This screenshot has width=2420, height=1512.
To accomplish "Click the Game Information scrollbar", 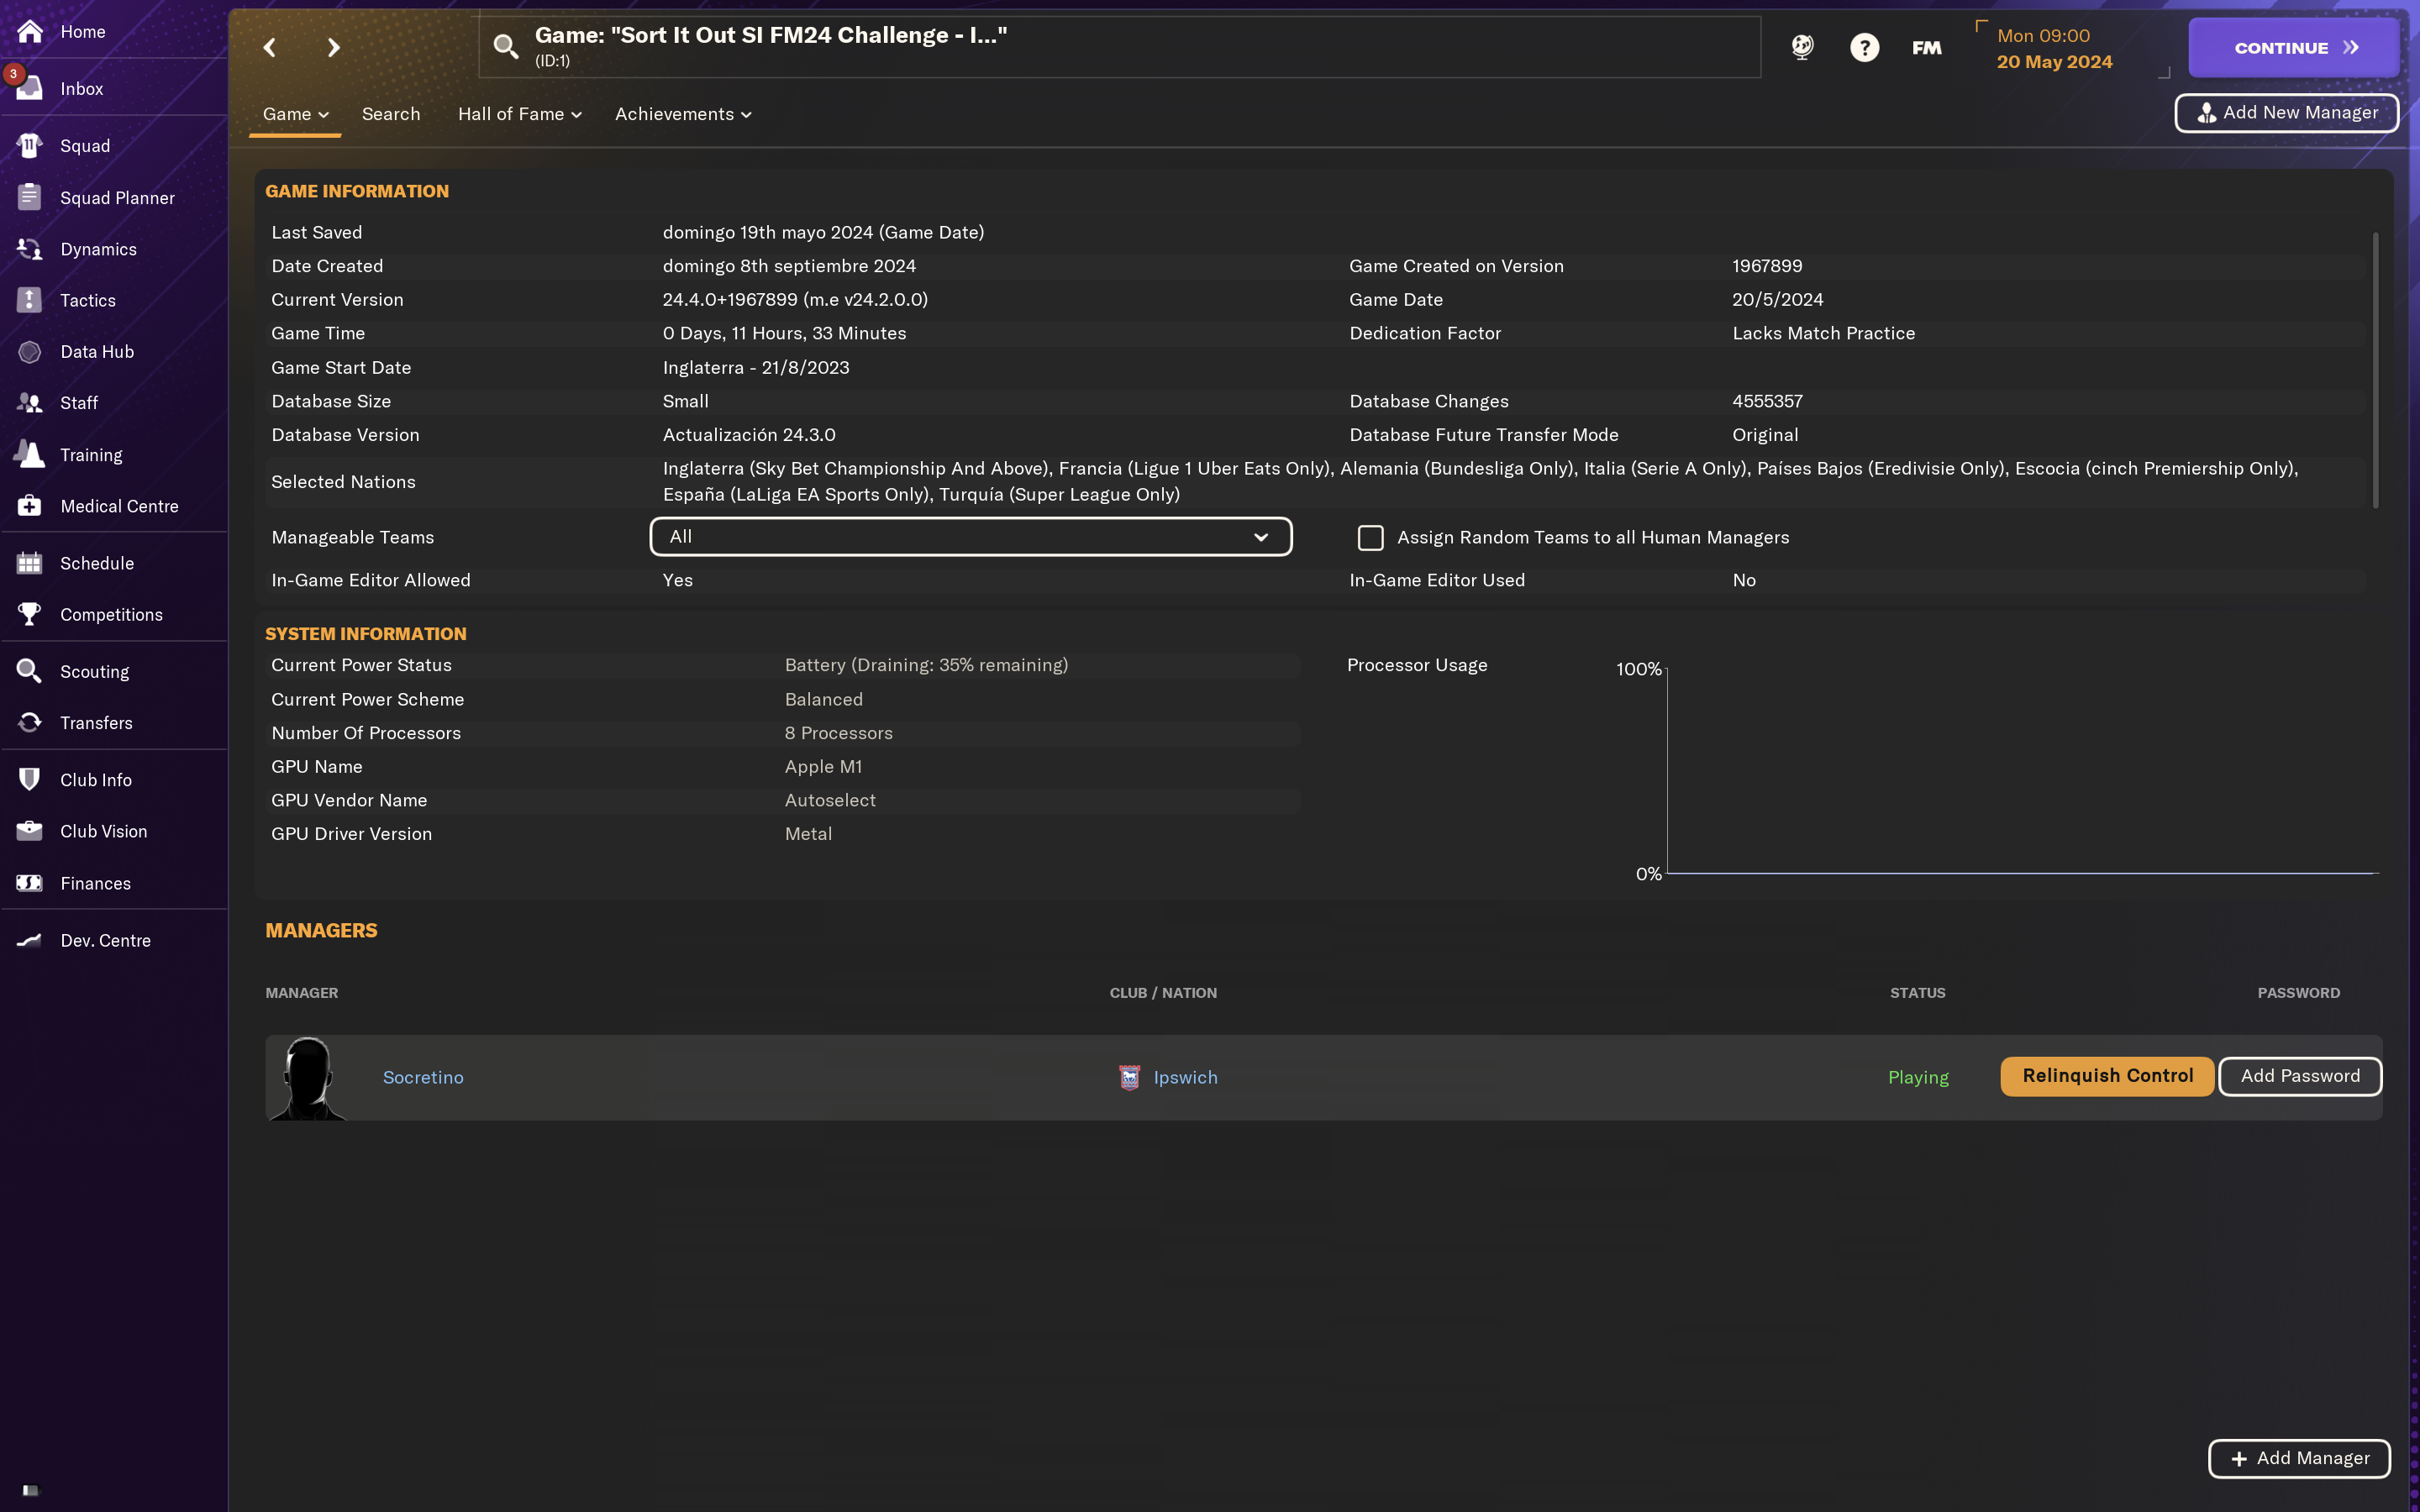I will (x=2375, y=369).
